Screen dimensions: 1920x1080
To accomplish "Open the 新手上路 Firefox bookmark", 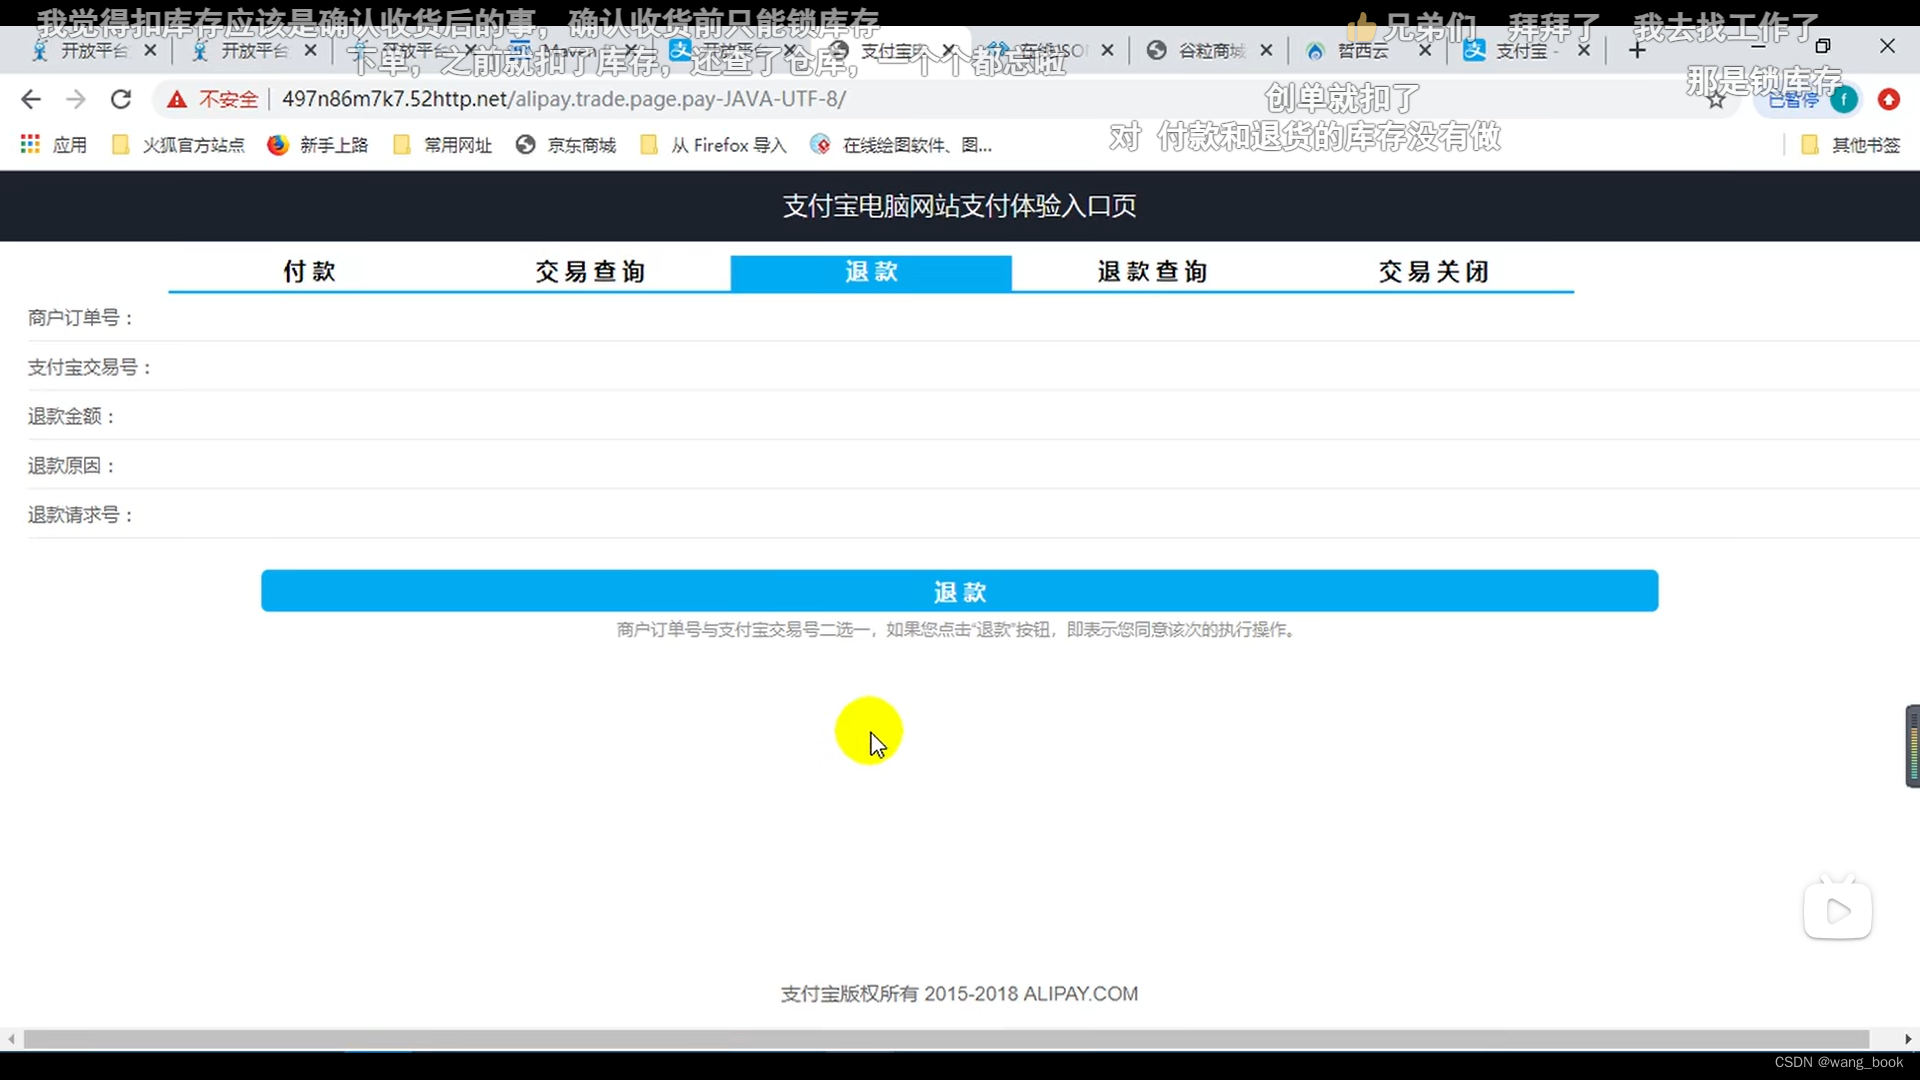I will point(318,145).
